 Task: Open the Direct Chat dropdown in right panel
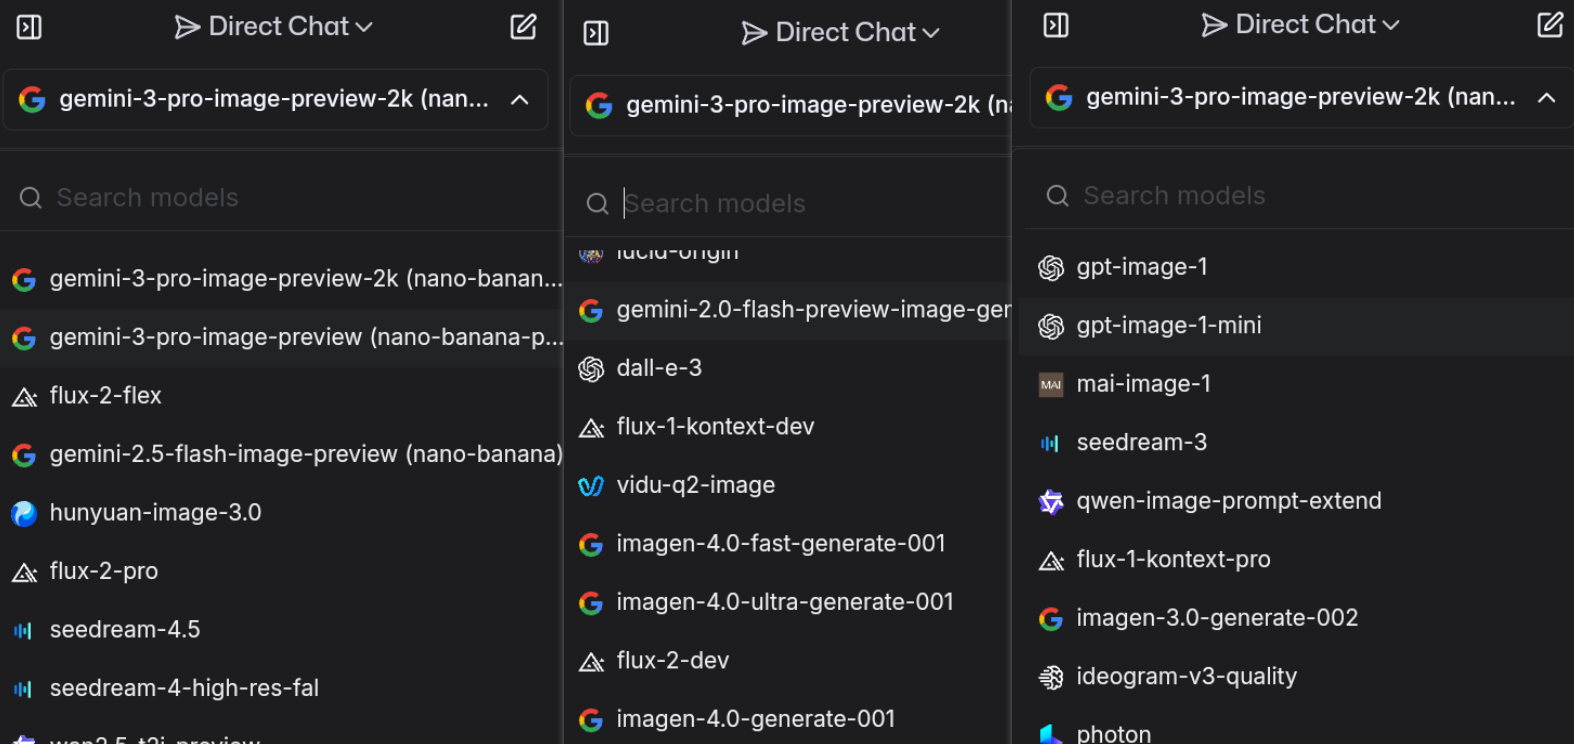coord(1301,25)
